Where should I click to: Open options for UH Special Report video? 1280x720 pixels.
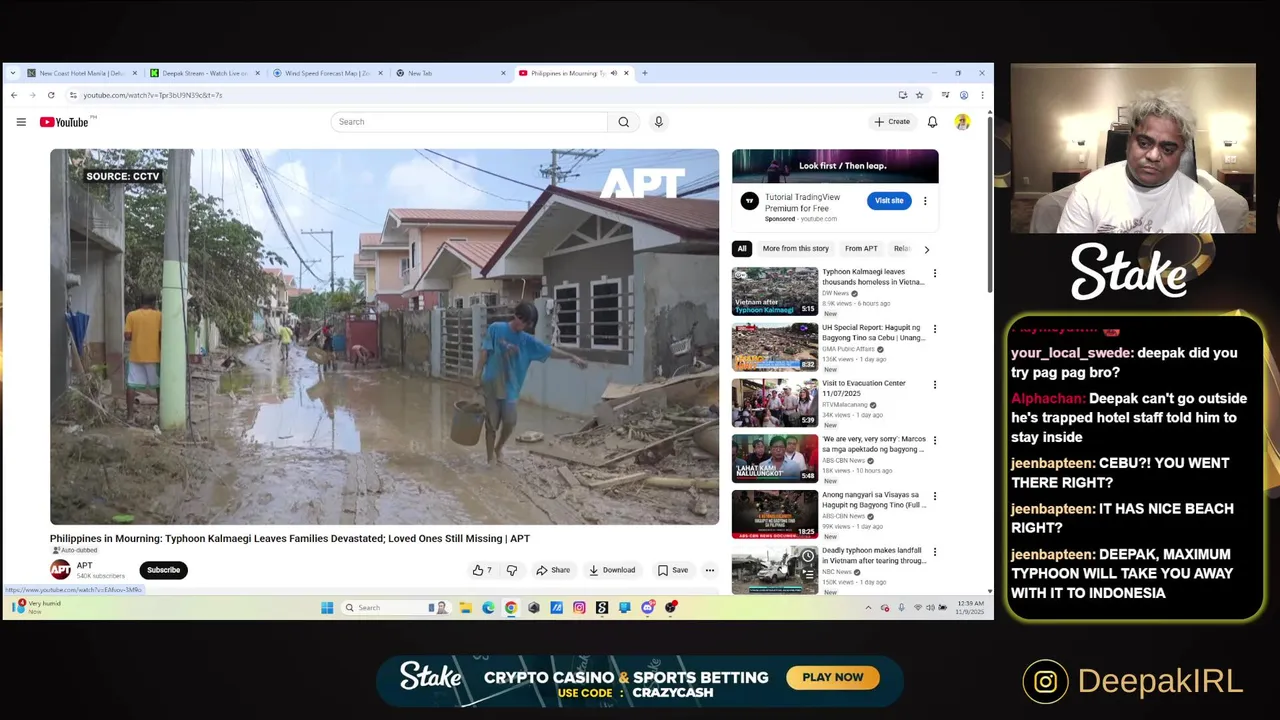click(935, 329)
